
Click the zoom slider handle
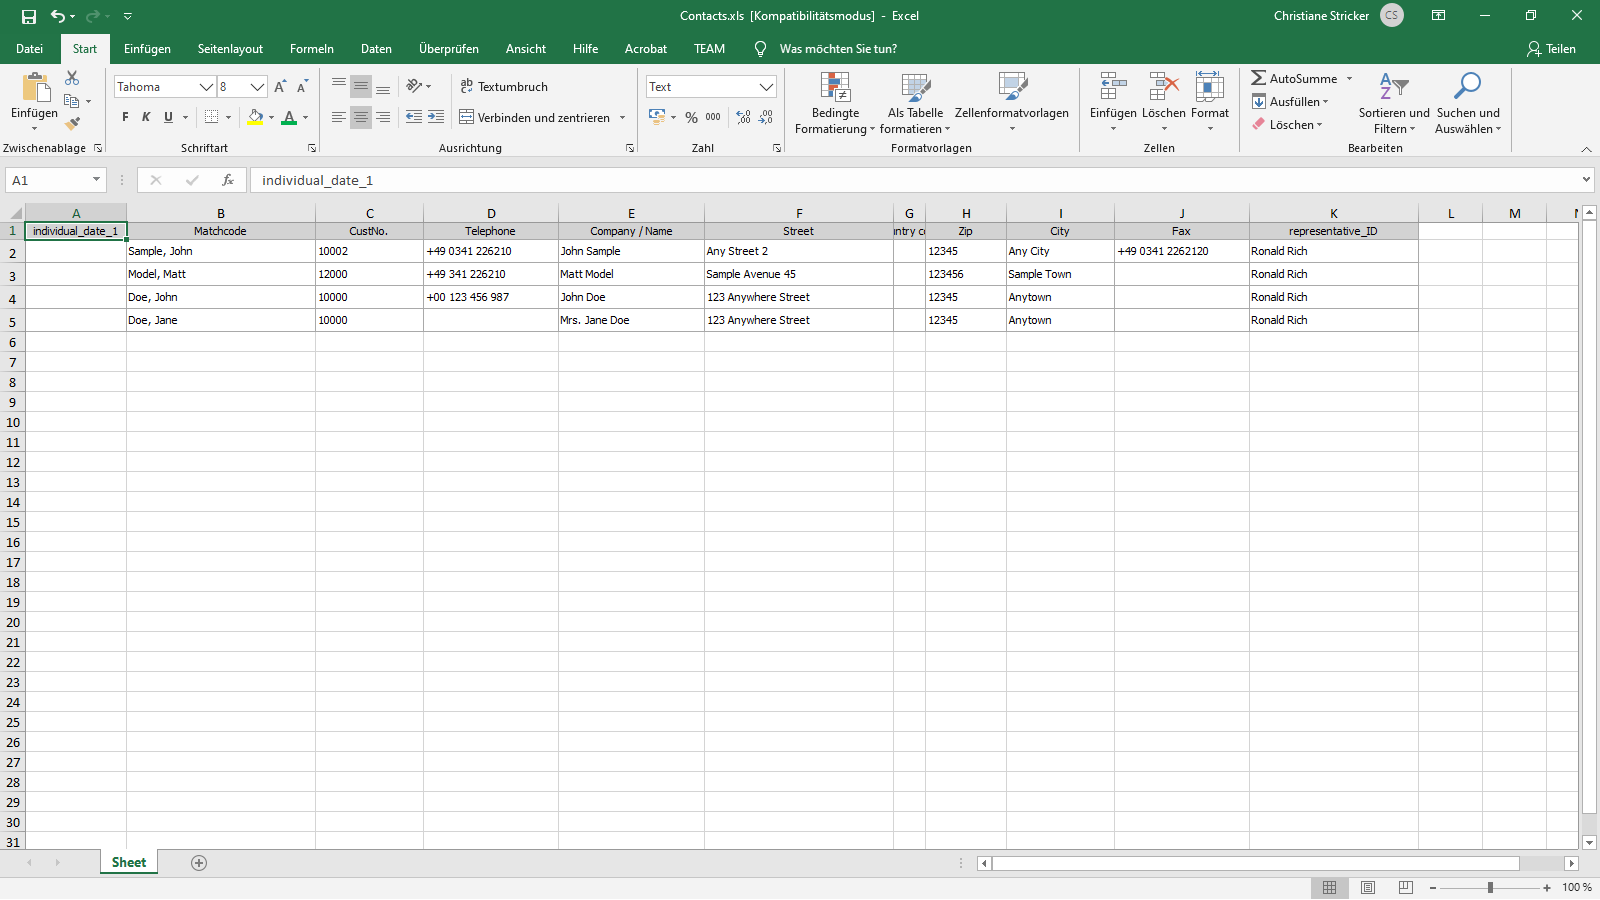(1490, 887)
